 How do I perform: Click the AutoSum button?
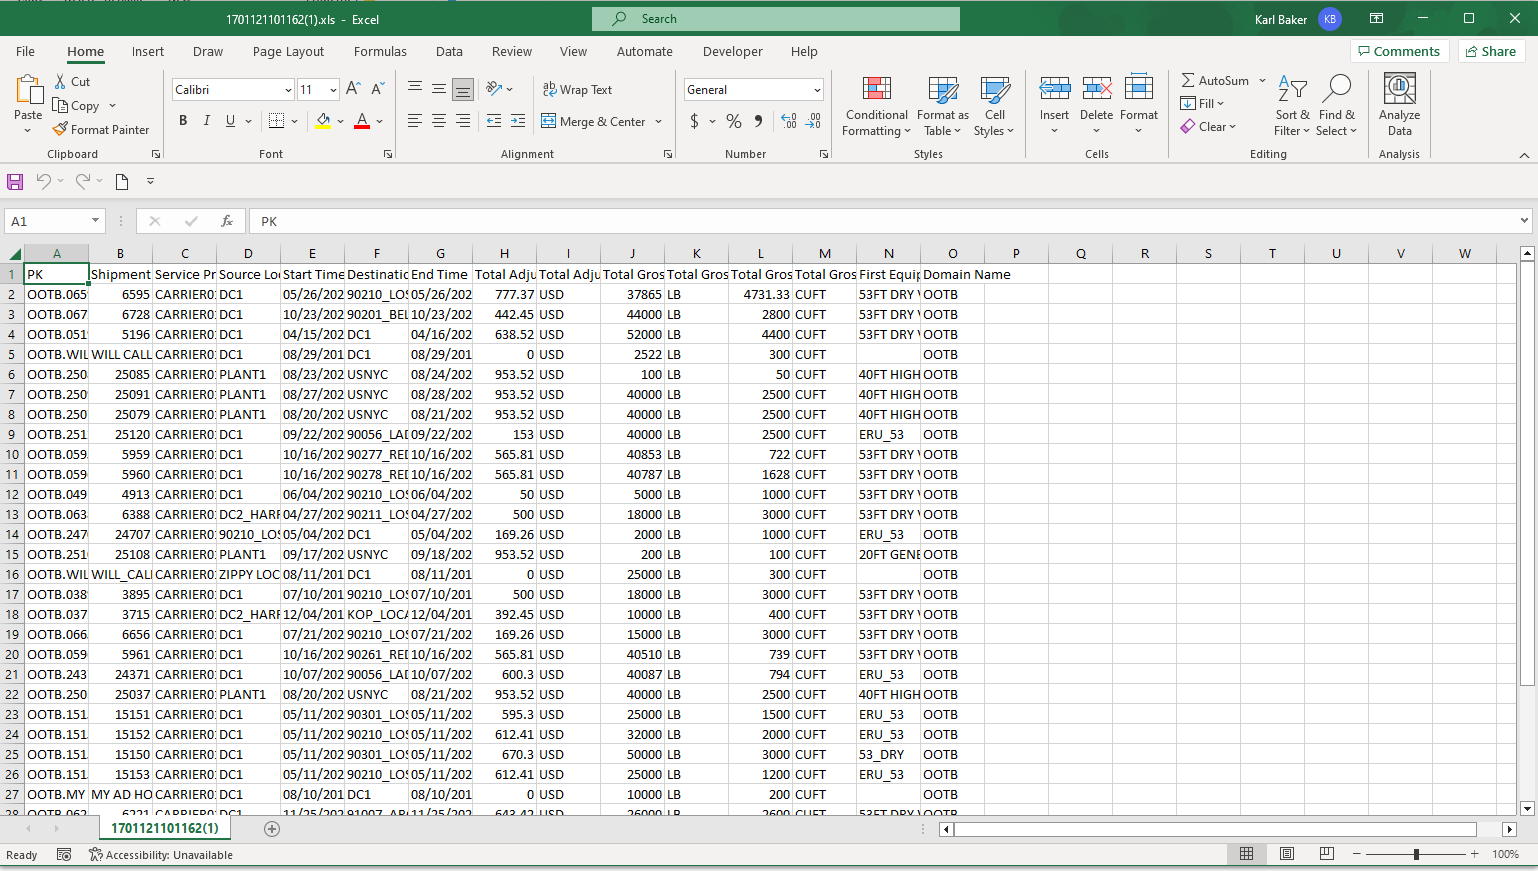click(1215, 80)
